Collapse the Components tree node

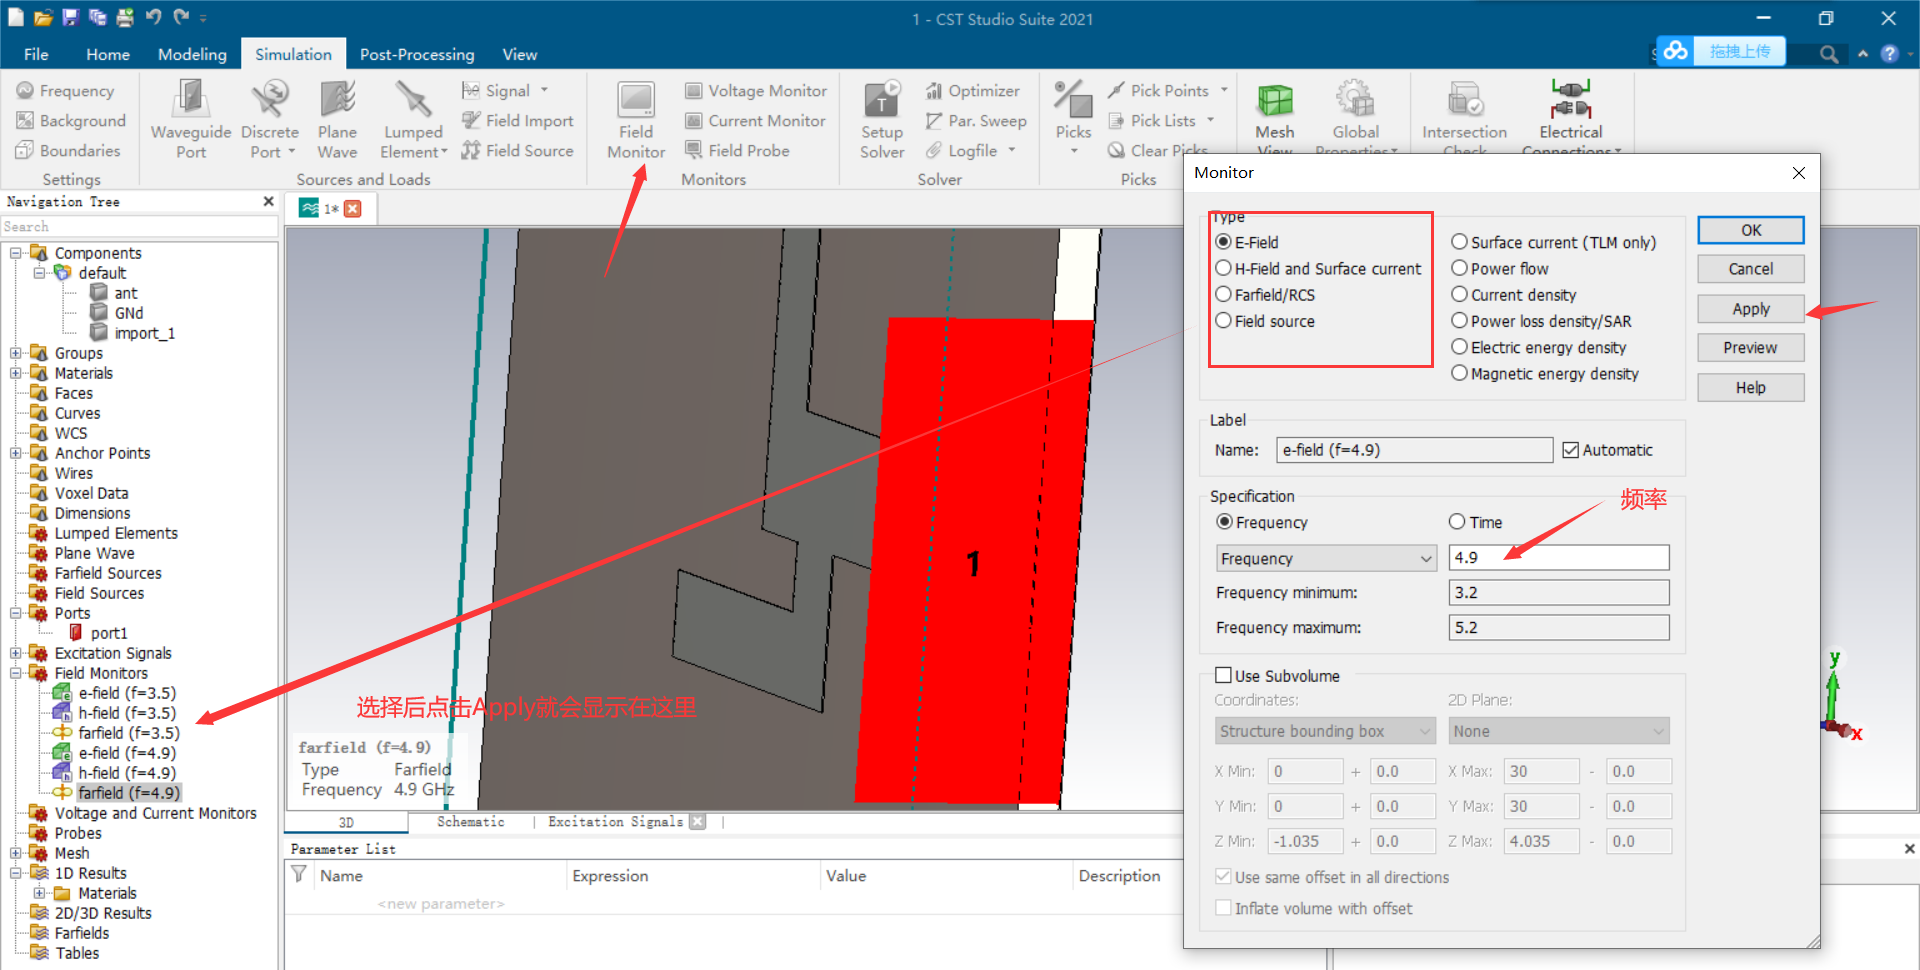point(16,253)
